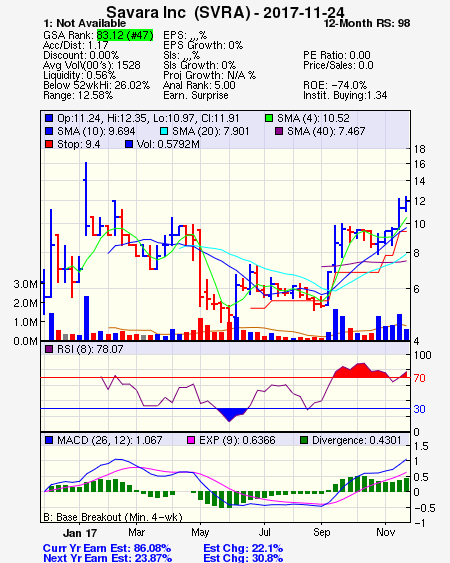Click 'SMA (10): 9.694' legend text

[96, 131]
